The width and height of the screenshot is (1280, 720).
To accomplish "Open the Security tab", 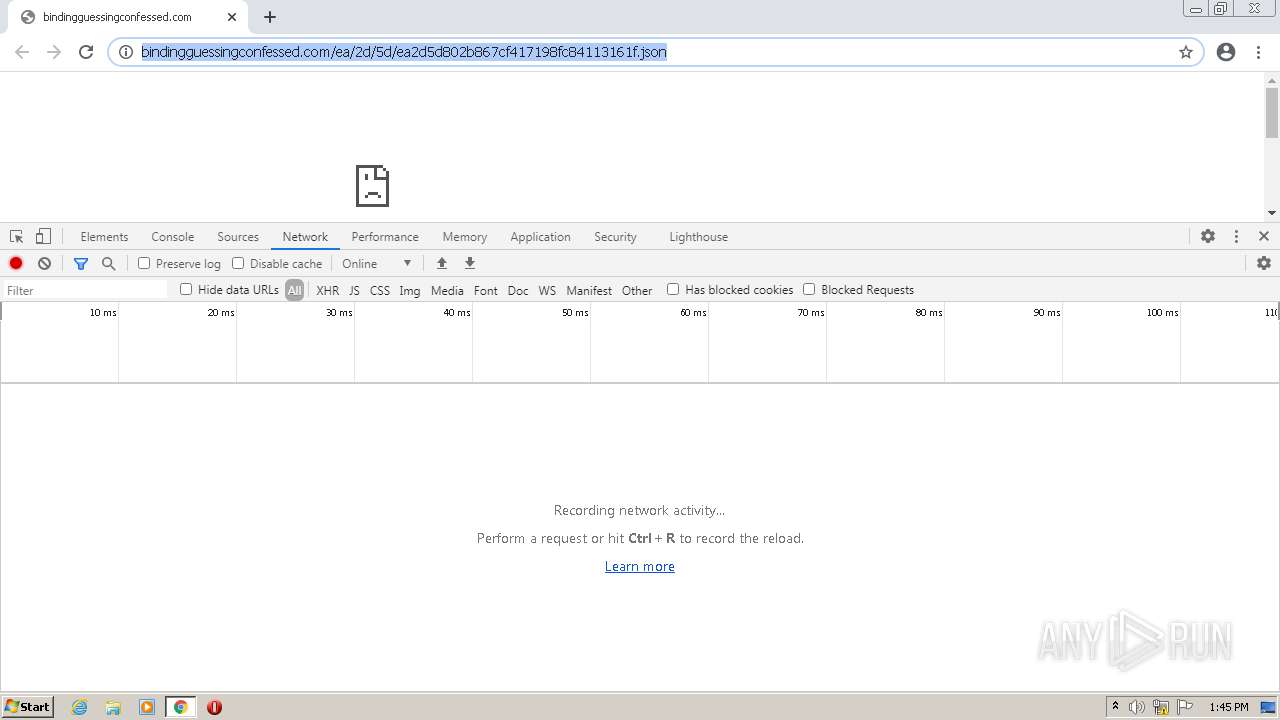I will click(x=615, y=237).
